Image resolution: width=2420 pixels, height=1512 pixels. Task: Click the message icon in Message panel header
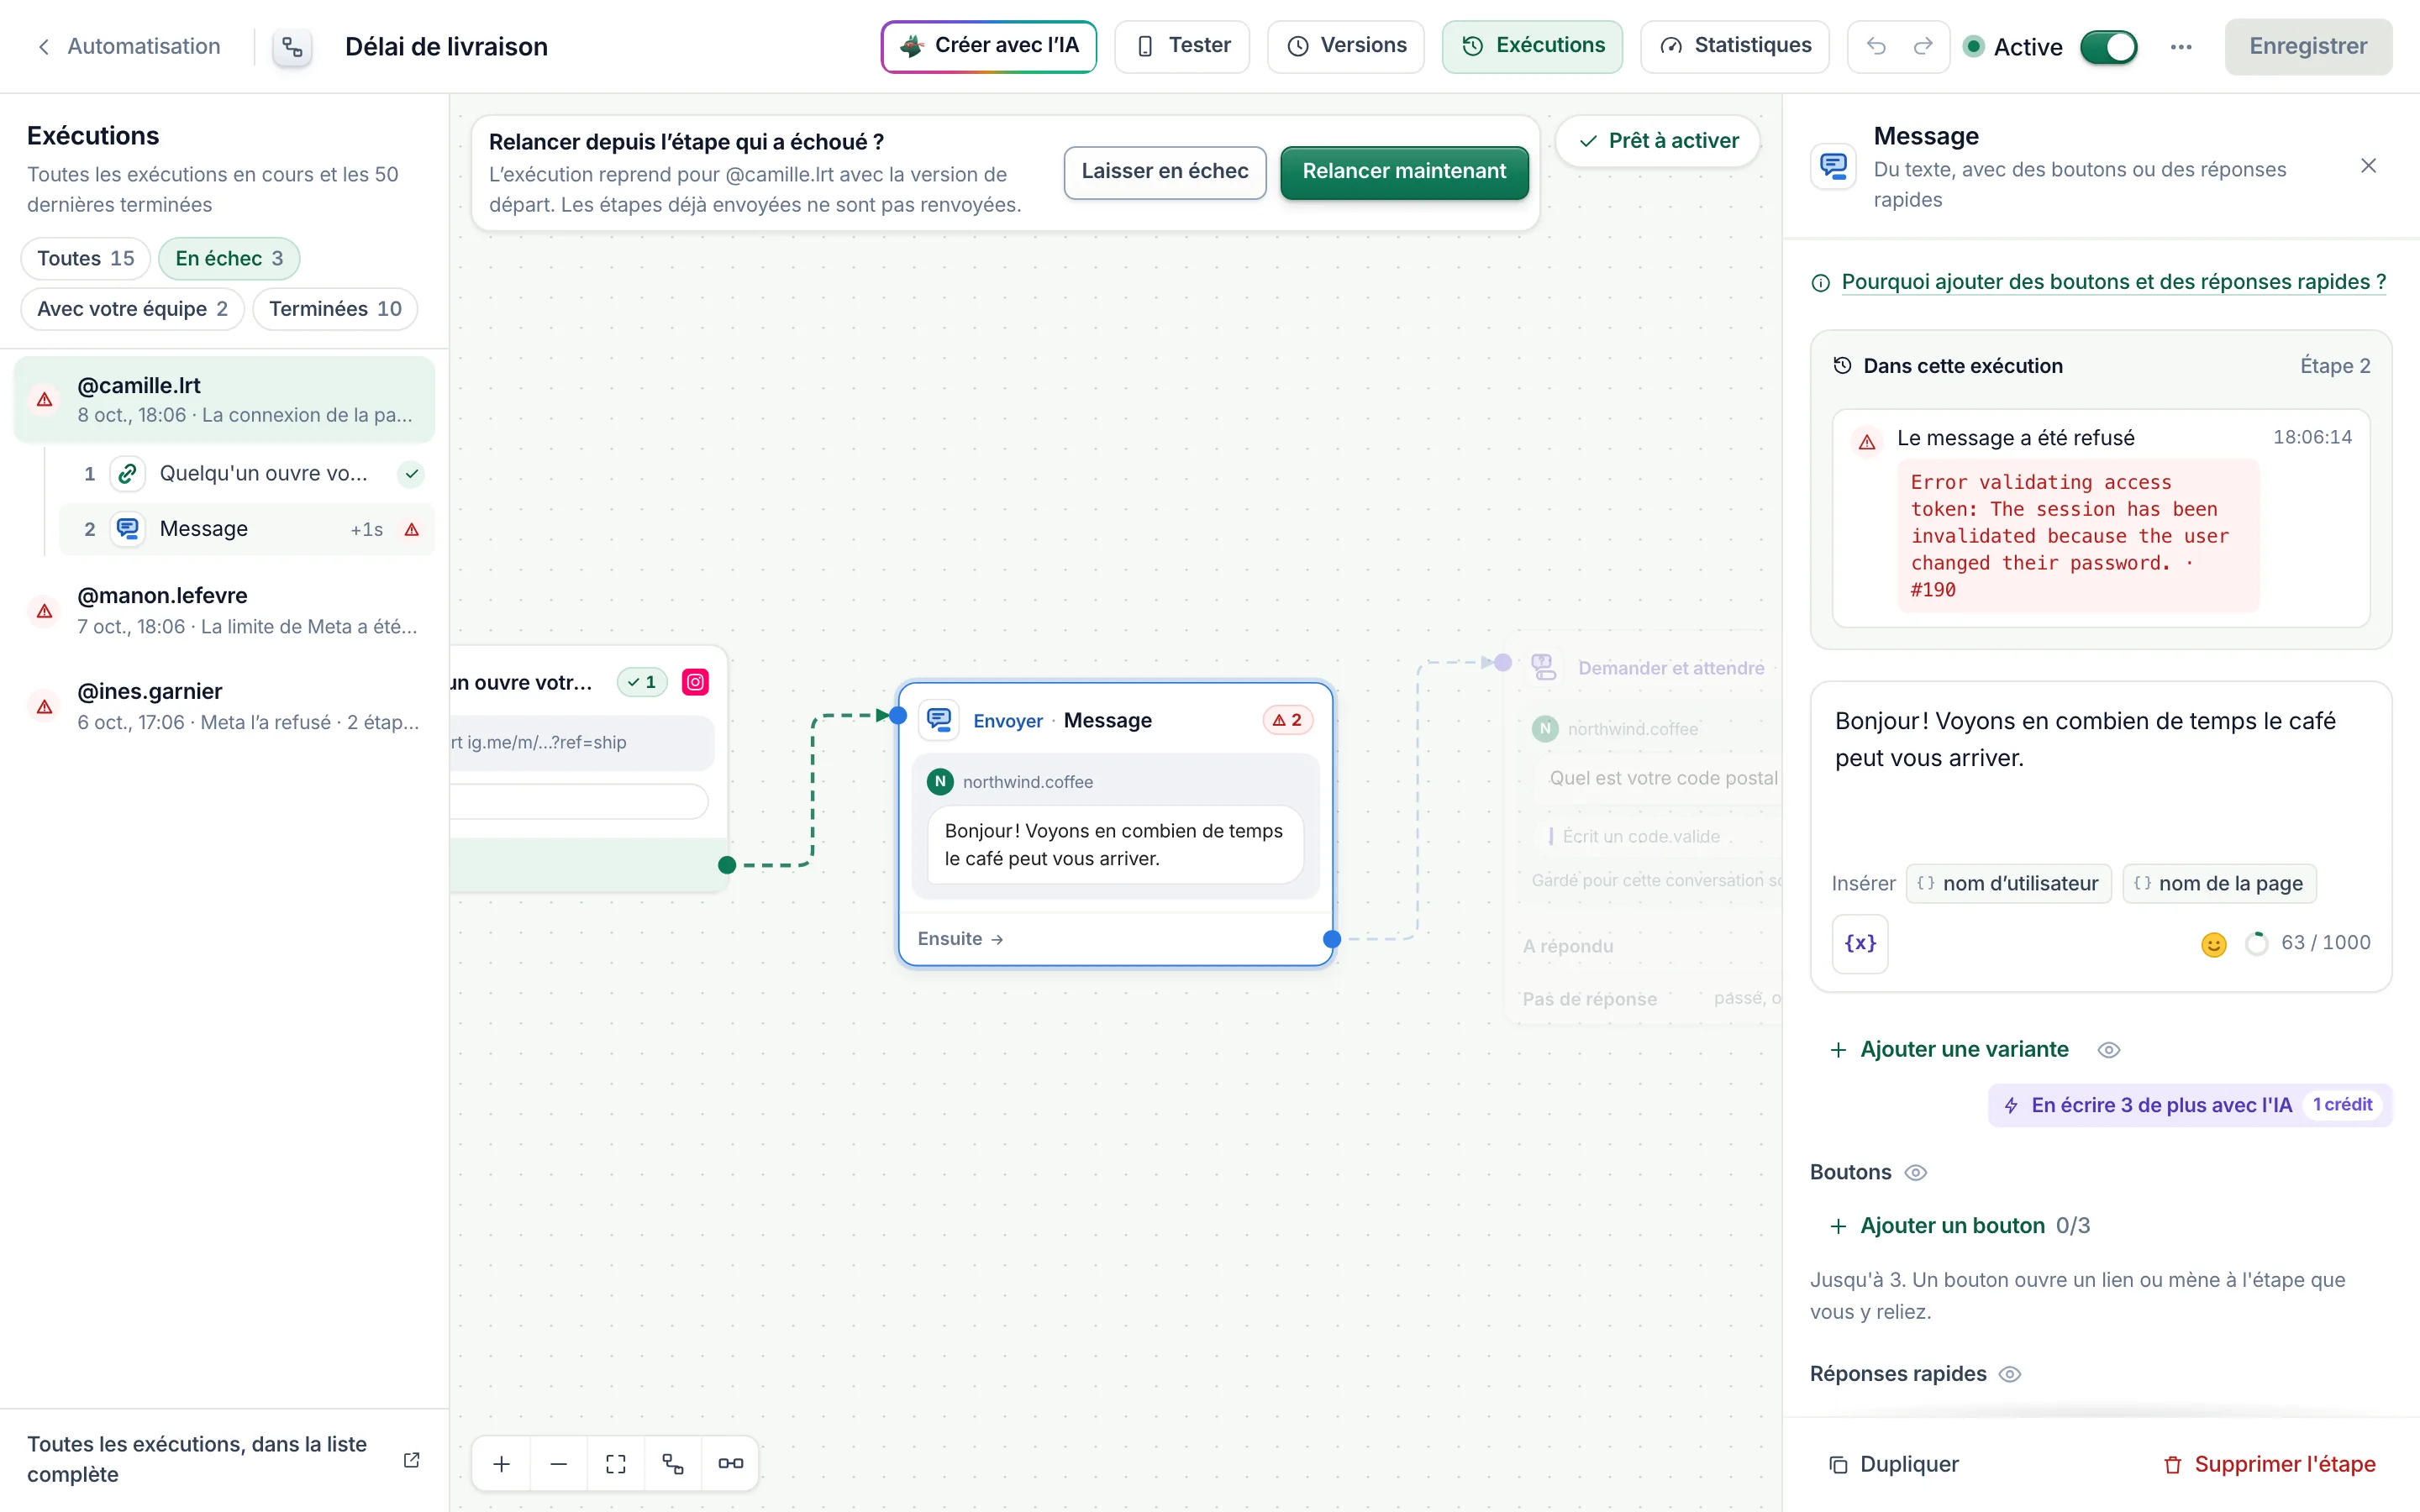coord(1834,166)
